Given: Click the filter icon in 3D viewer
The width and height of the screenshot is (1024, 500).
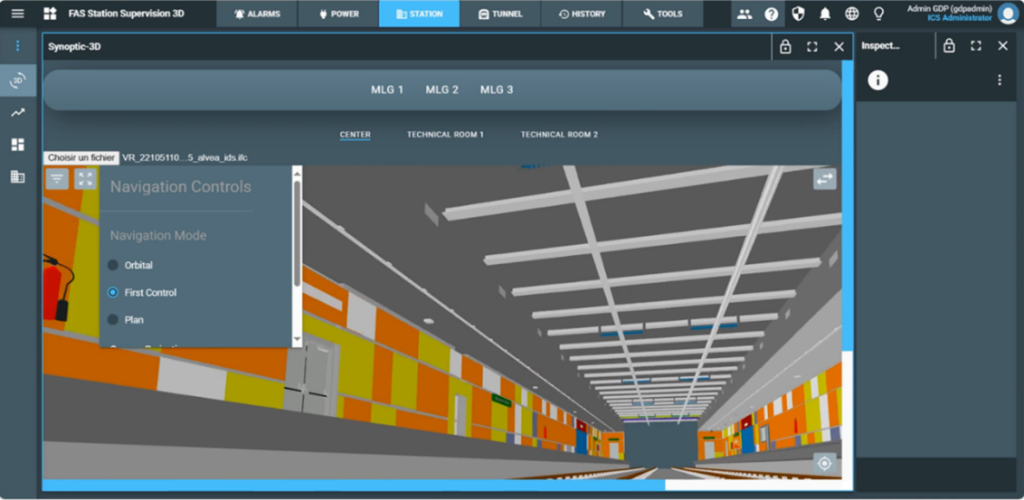Looking at the screenshot, I should (x=58, y=179).
